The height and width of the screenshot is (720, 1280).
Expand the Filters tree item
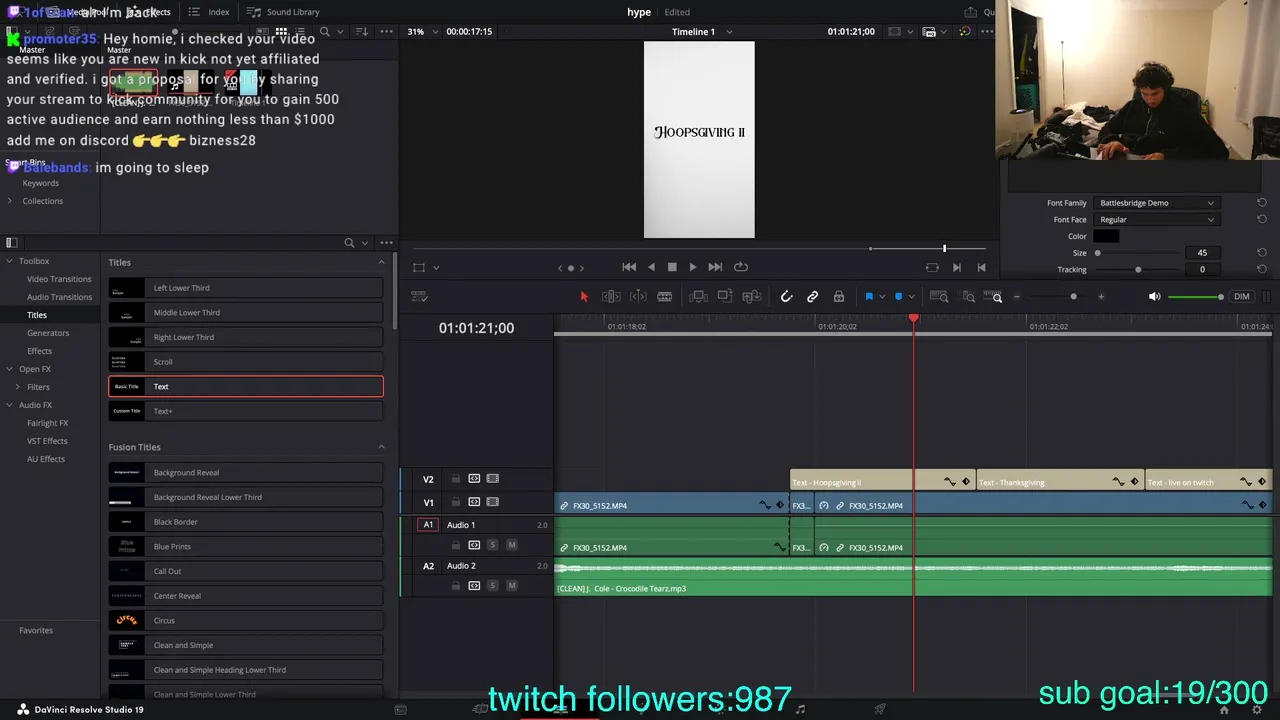click(17, 387)
